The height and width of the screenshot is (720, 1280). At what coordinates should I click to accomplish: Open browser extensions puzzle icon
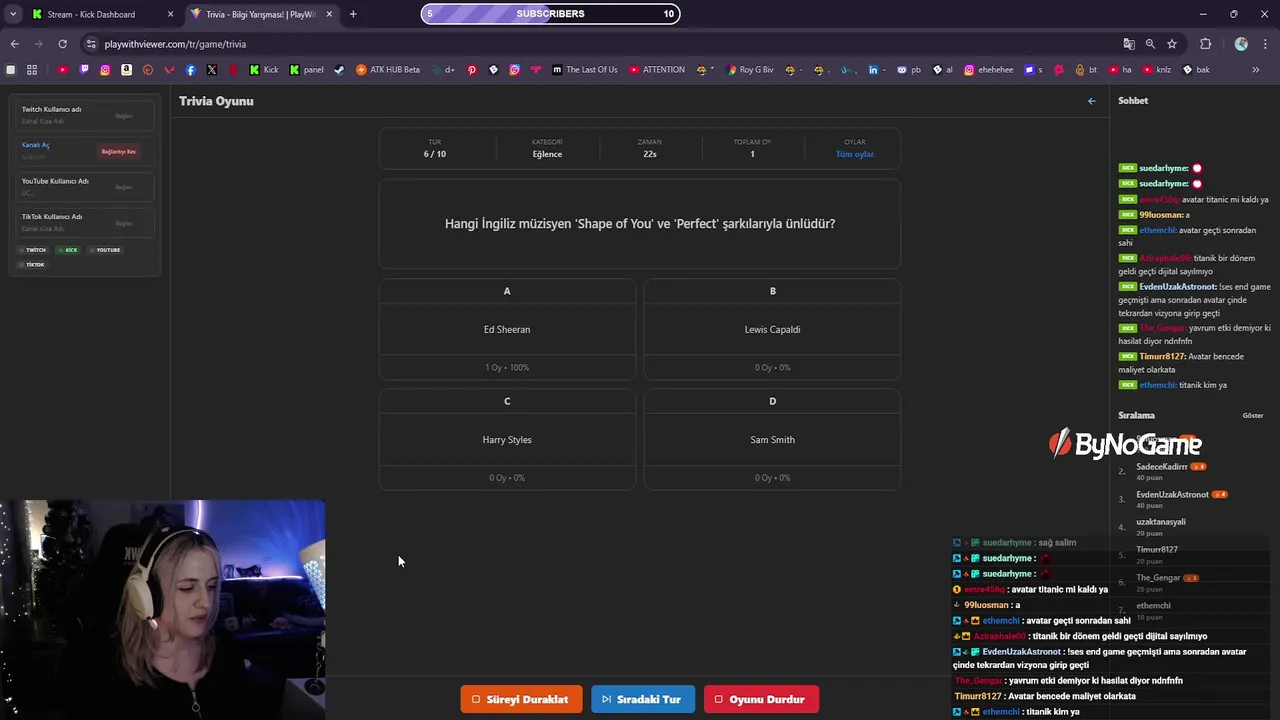click(x=1205, y=44)
